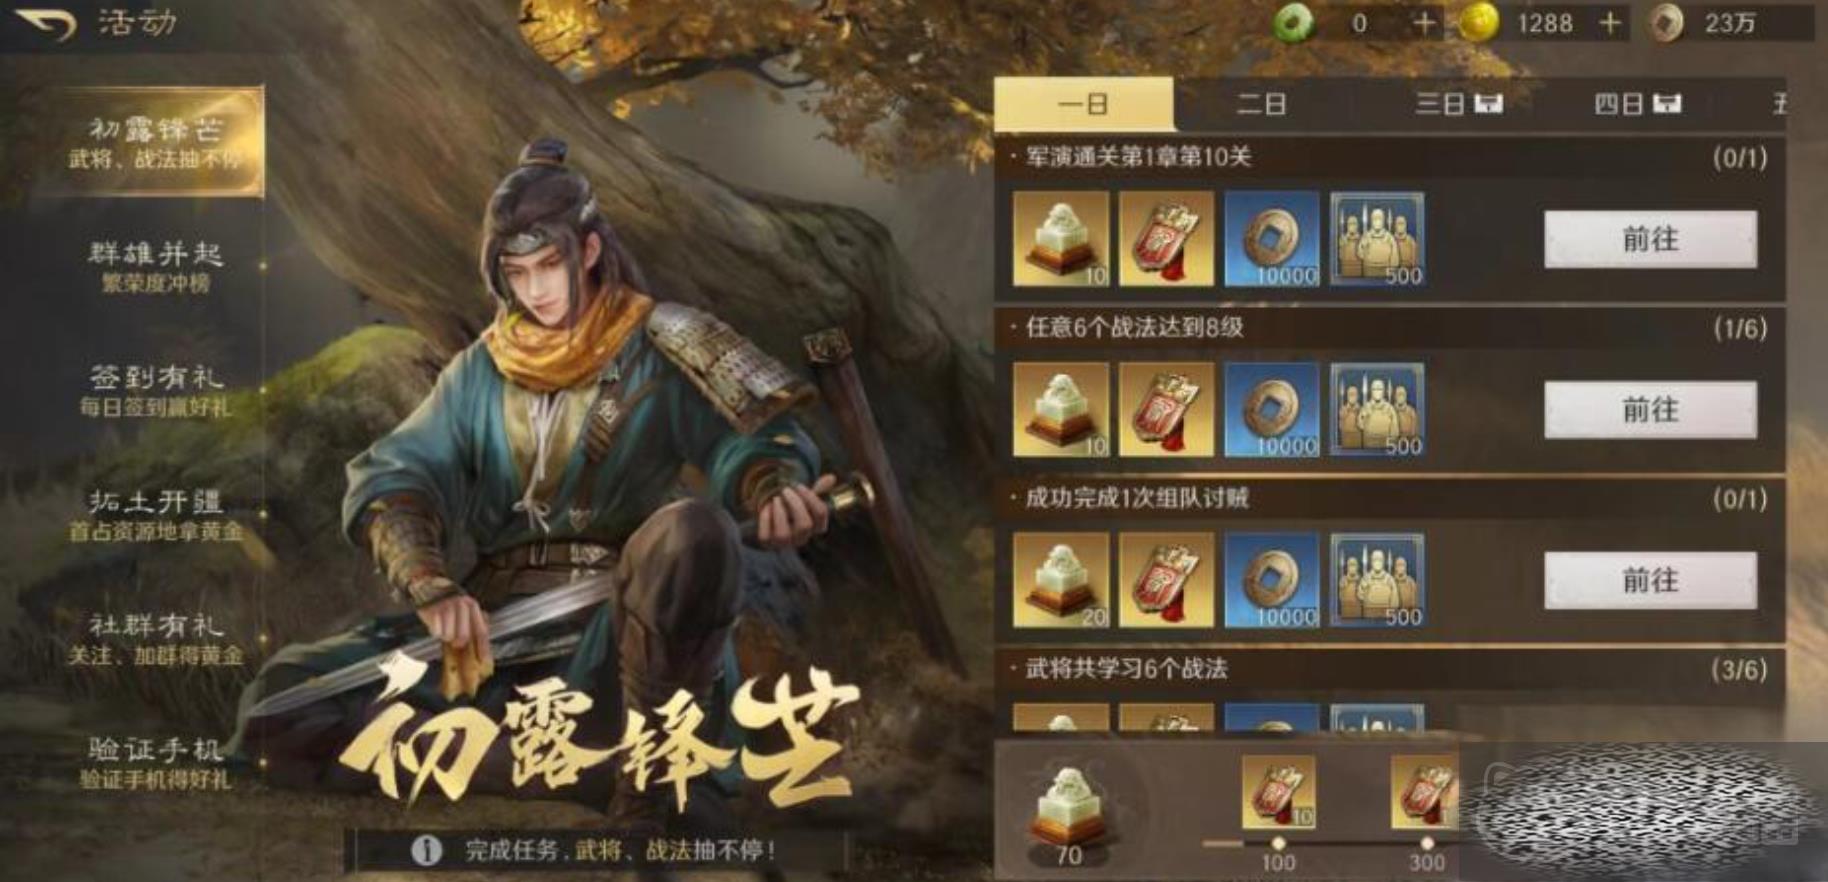This screenshot has height=882, width=1828.
Task: Add gold with the plus next to 1288
Action: [x=1609, y=23]
